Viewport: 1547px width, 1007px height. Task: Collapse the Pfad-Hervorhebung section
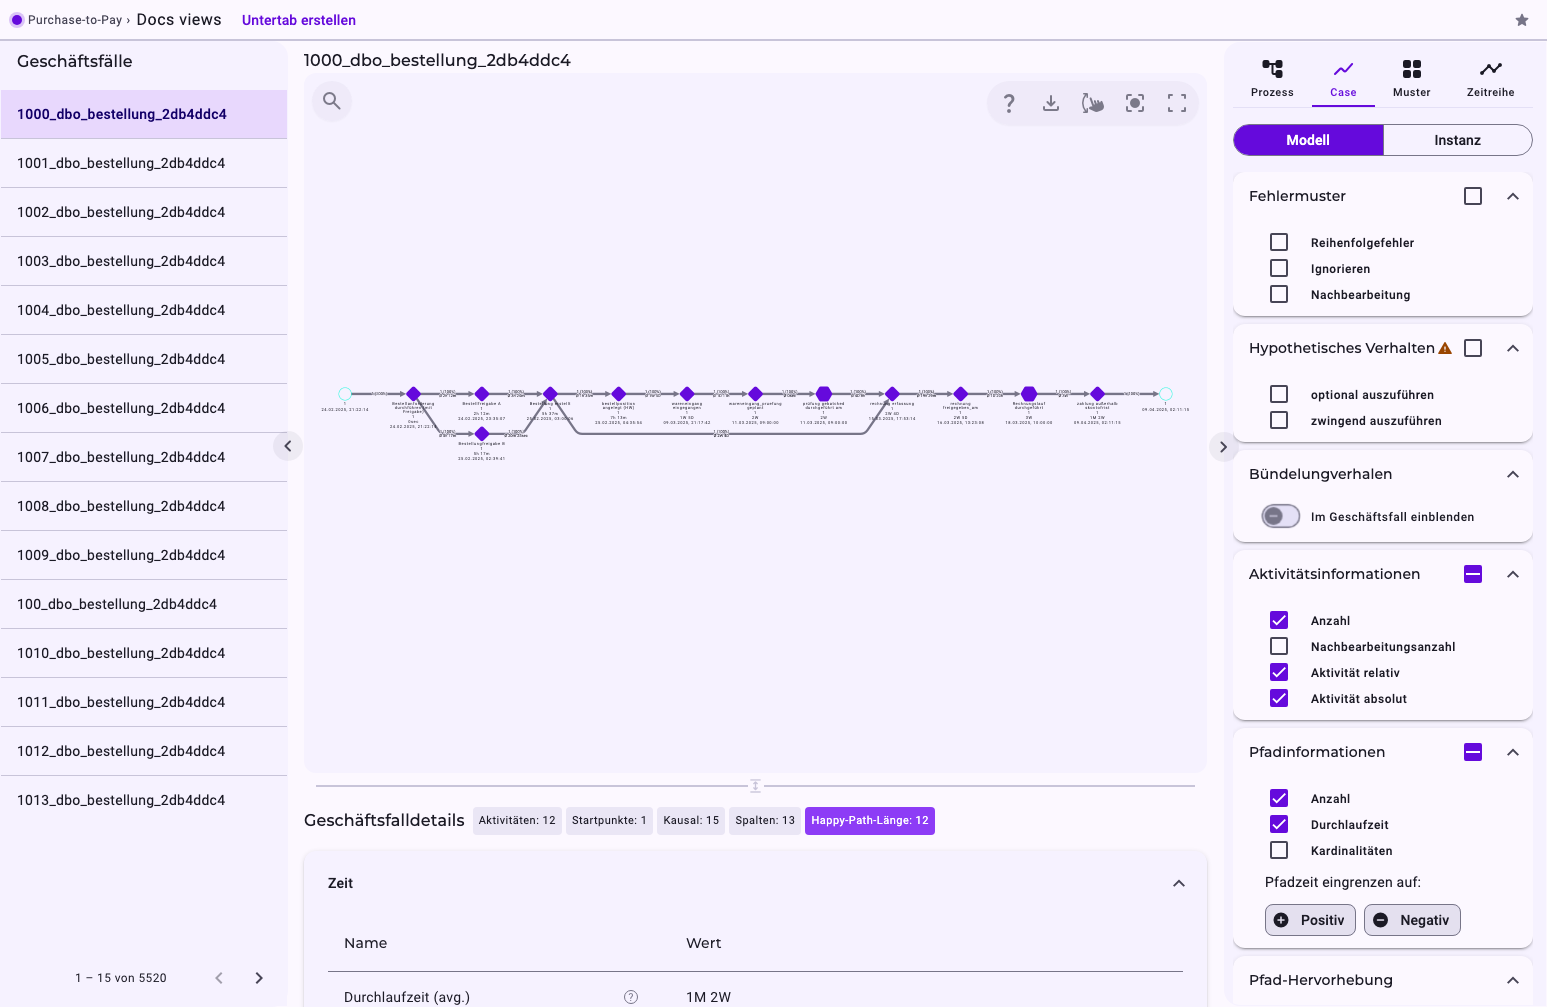(1513, 980)
